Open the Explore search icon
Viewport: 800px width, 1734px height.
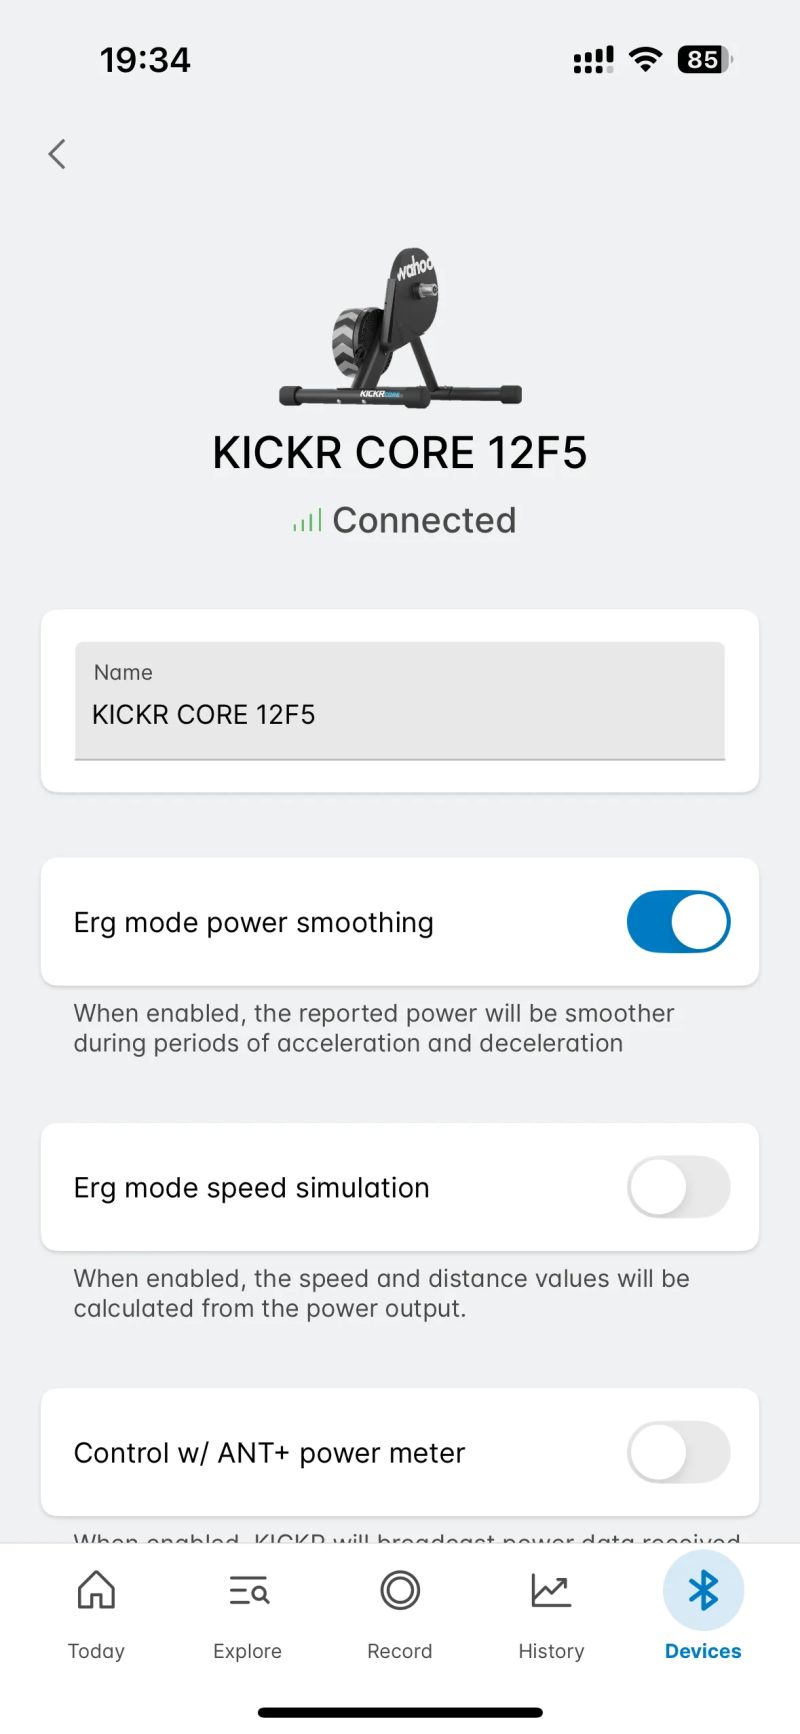[x=248, y=1589]
